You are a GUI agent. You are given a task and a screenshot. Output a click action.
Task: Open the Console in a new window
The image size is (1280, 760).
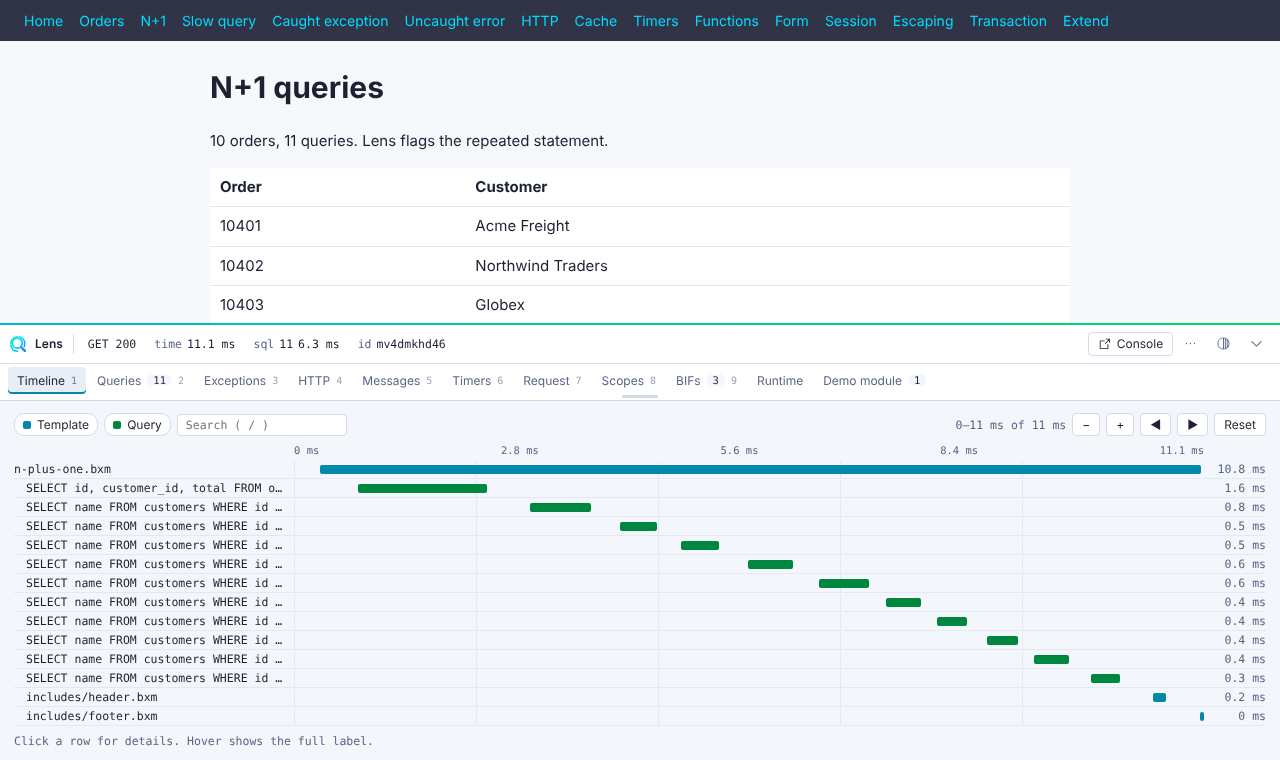pos(1130,344)
